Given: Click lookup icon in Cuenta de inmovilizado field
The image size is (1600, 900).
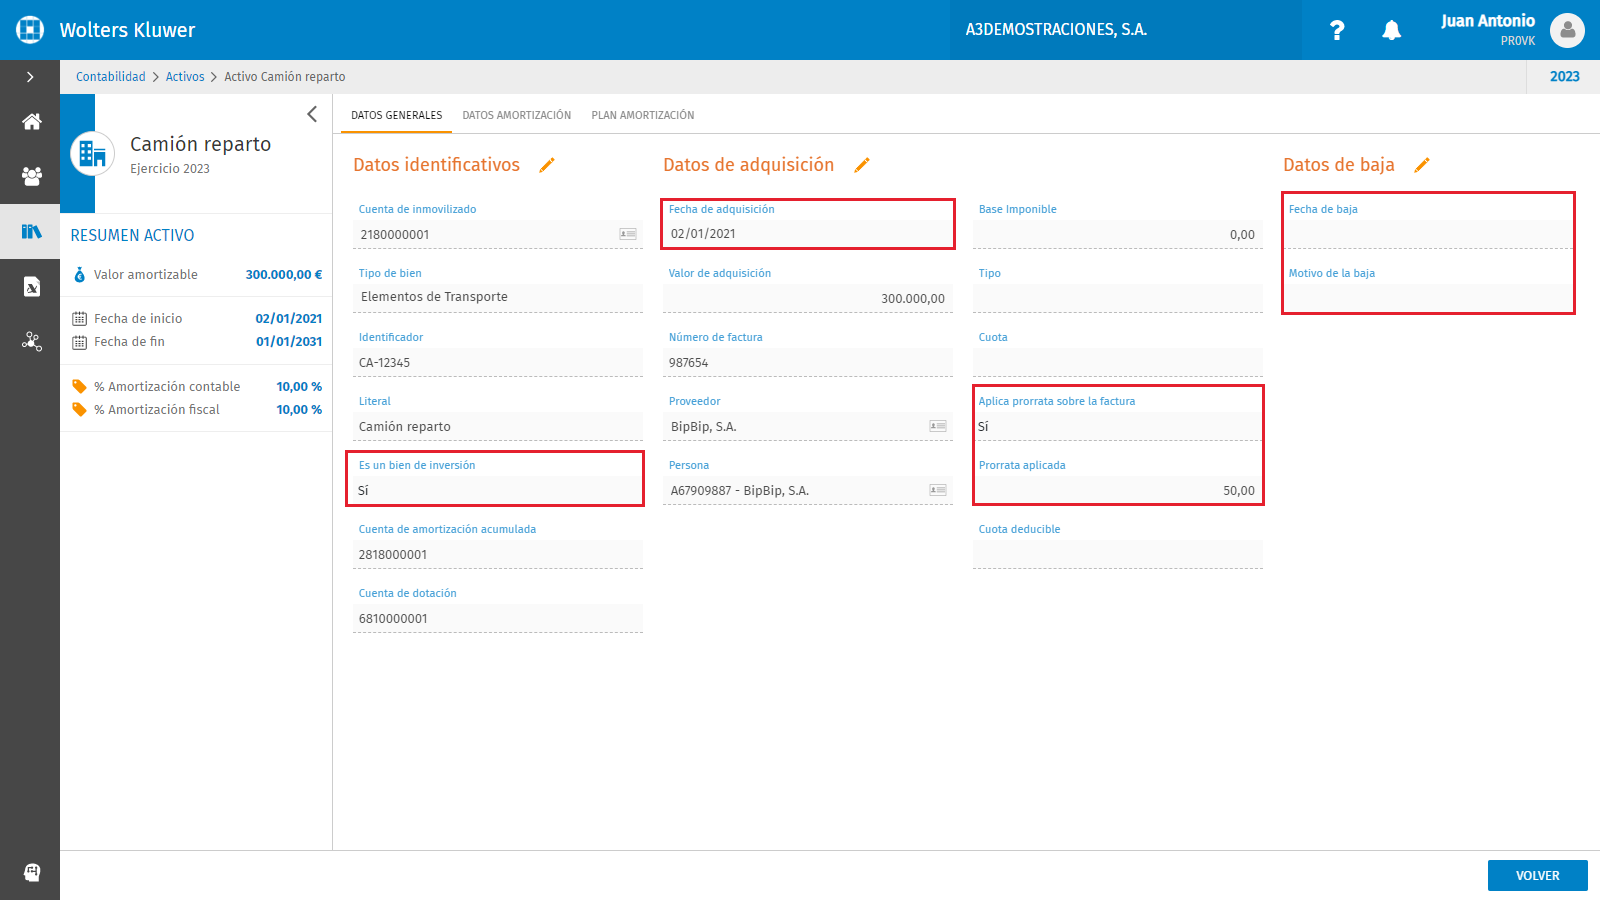Looking at the screenshot, I should coord(628,234).
